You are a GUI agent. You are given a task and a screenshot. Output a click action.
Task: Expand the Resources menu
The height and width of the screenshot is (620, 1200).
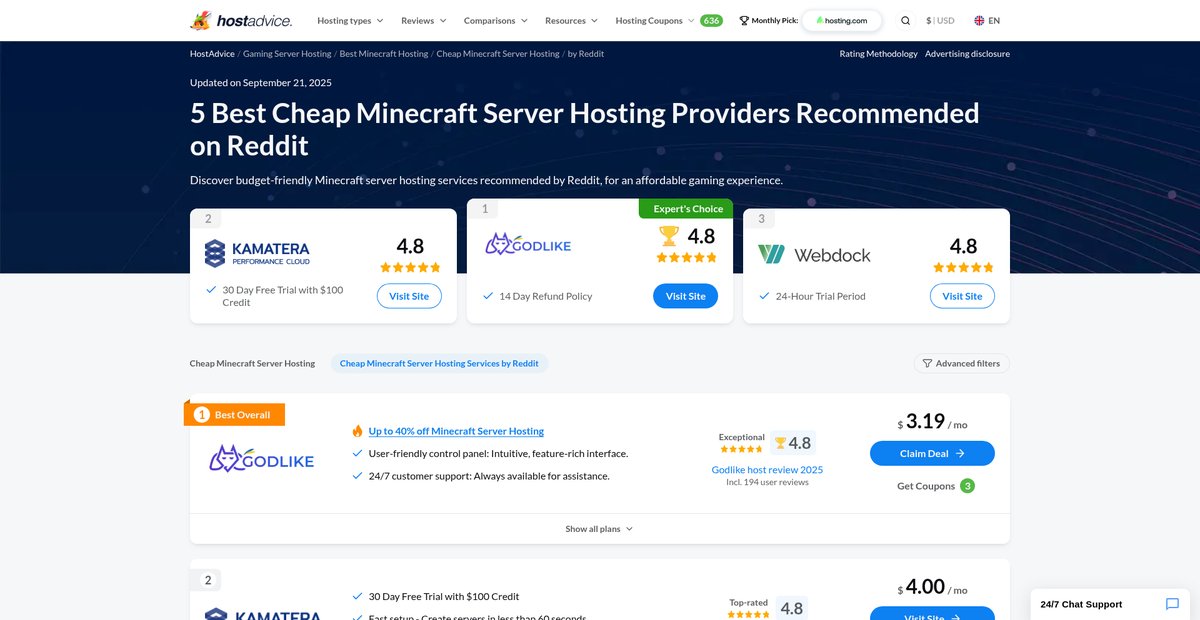(571, 20)
